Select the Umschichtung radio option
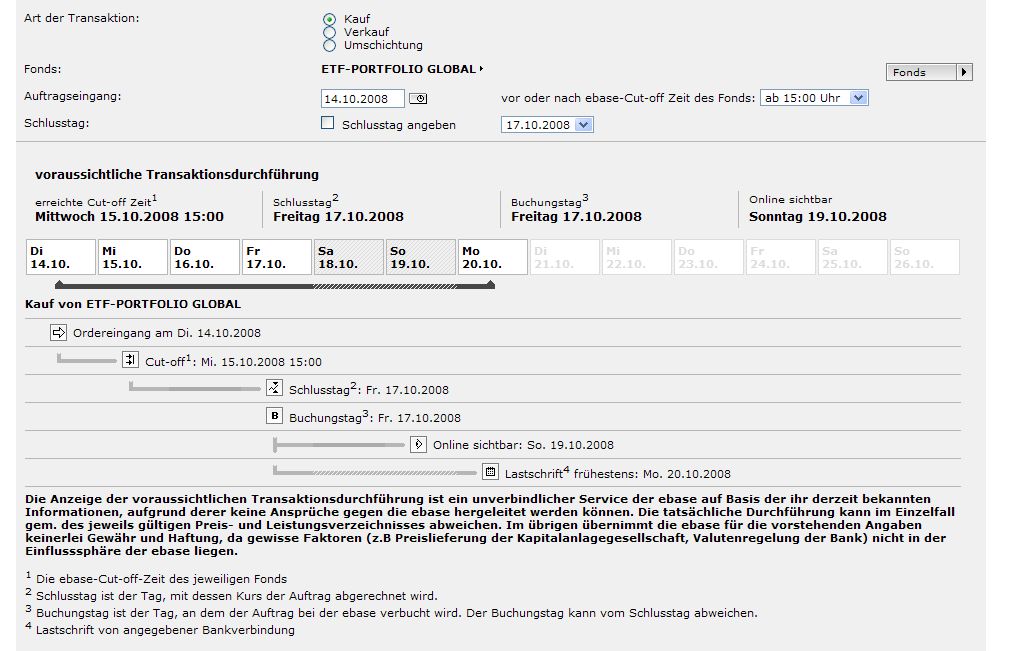1024x651 pixels. 329,45
